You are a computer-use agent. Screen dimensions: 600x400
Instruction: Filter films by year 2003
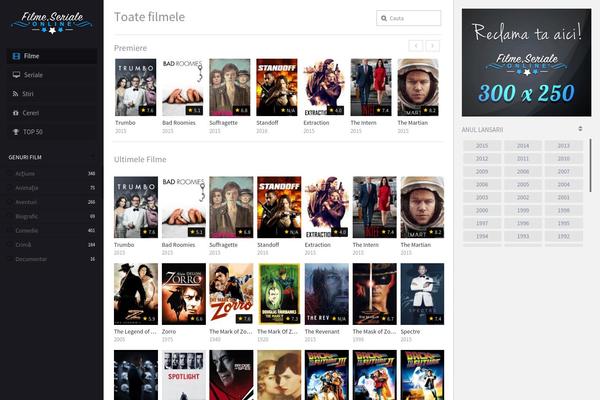point(482,198)
